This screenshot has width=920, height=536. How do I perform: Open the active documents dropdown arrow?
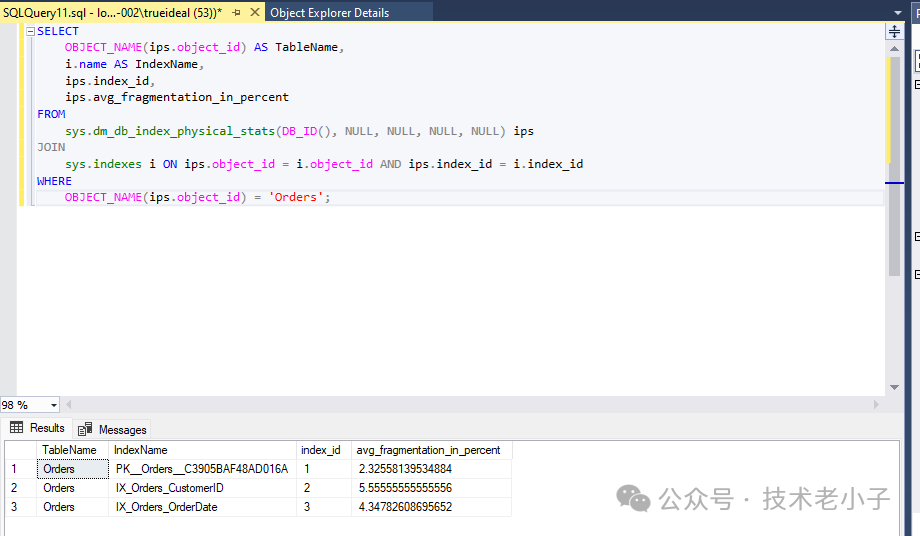[x=898, y=12]
